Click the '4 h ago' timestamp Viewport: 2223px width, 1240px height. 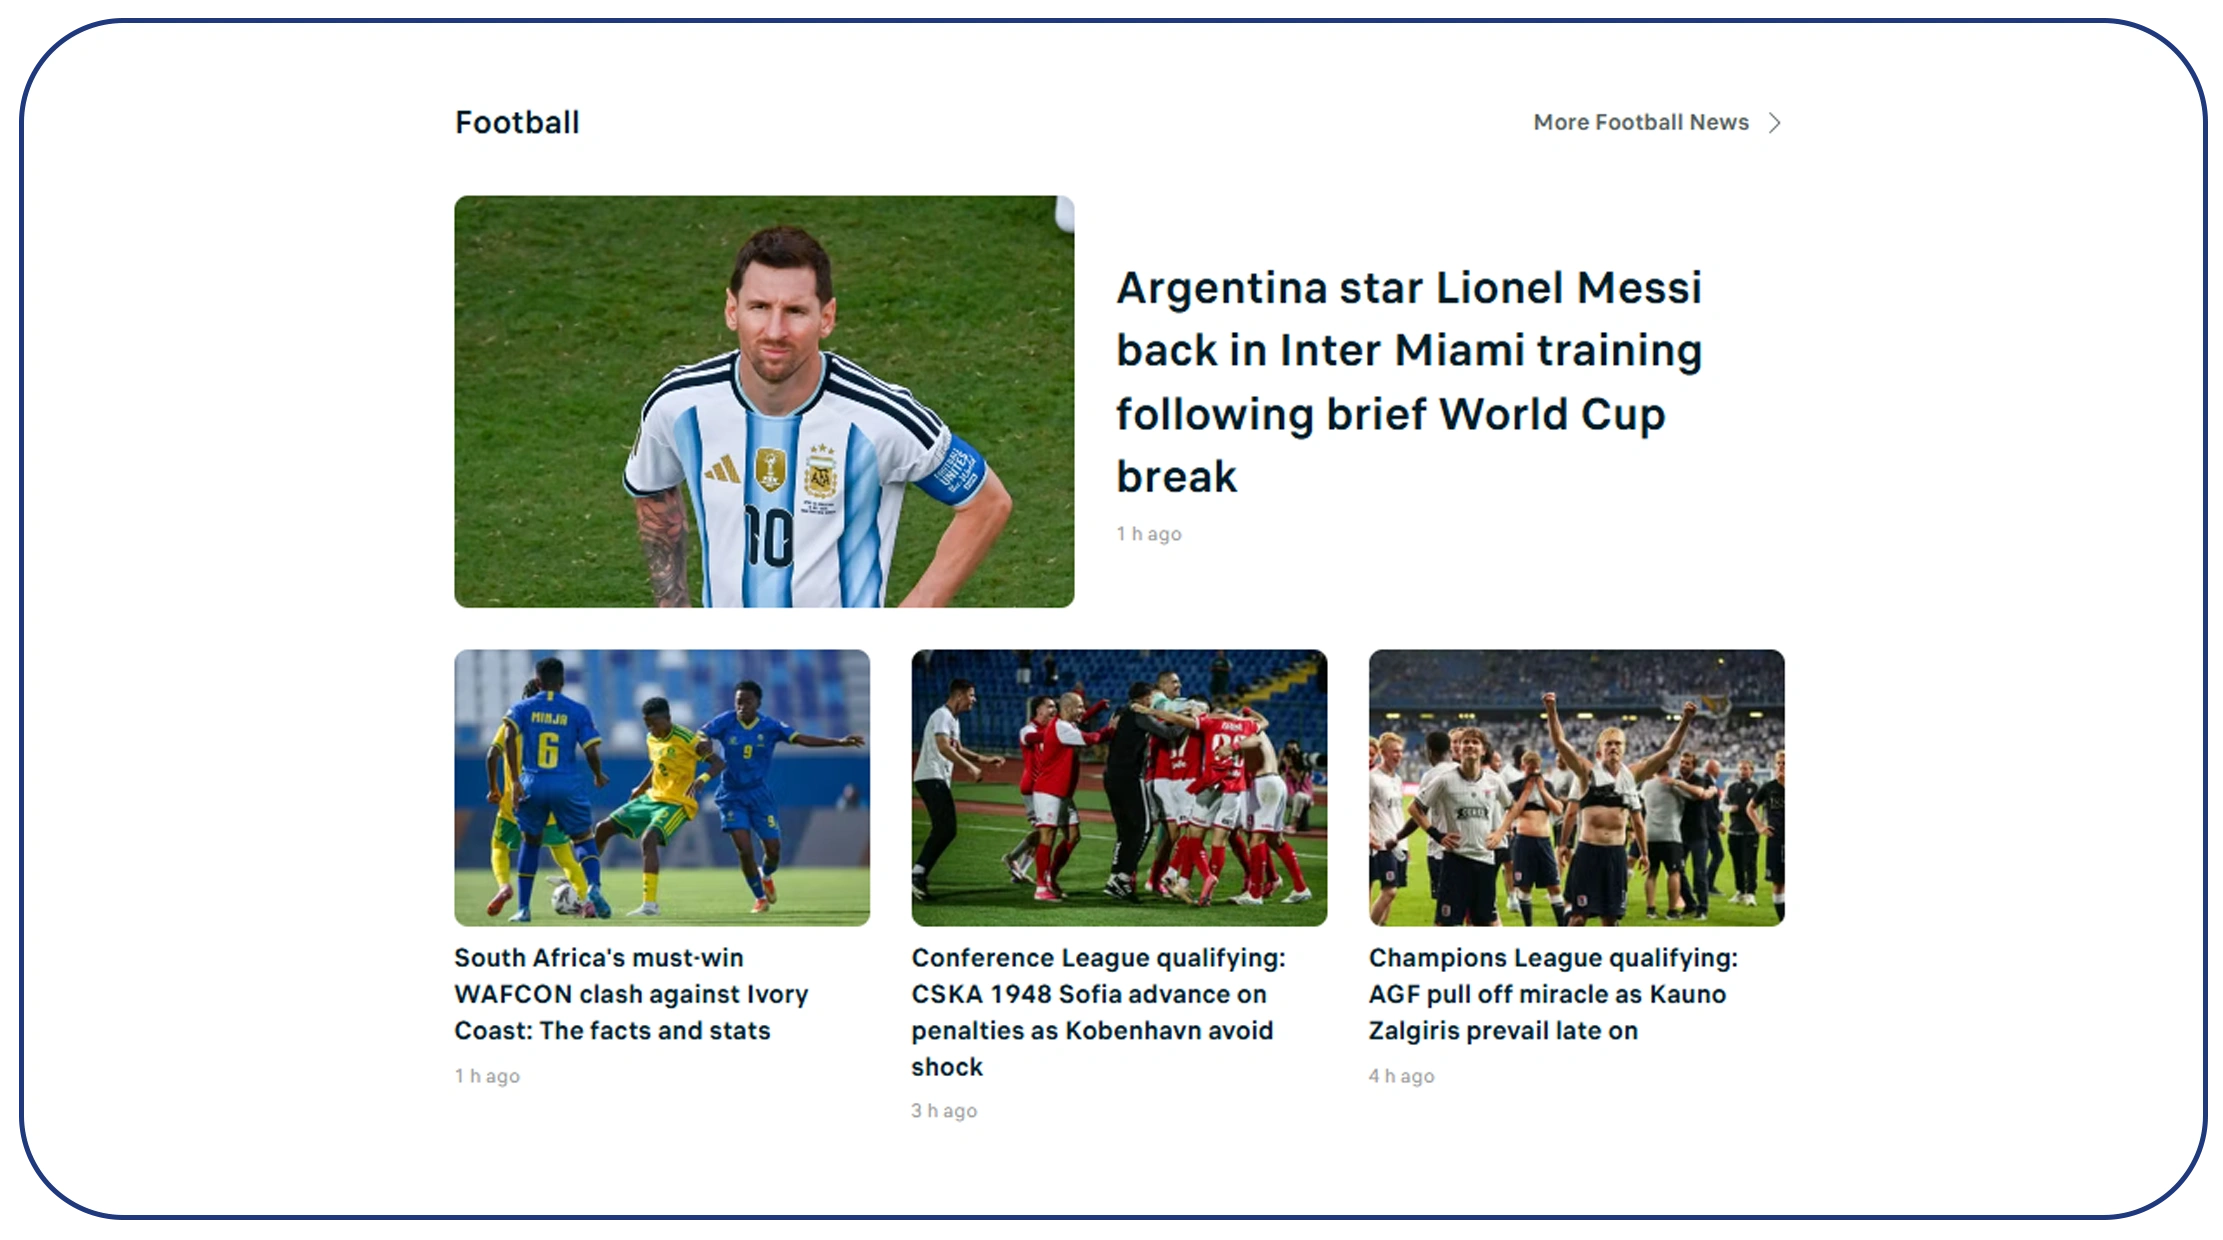[x=1401, y=1076]
